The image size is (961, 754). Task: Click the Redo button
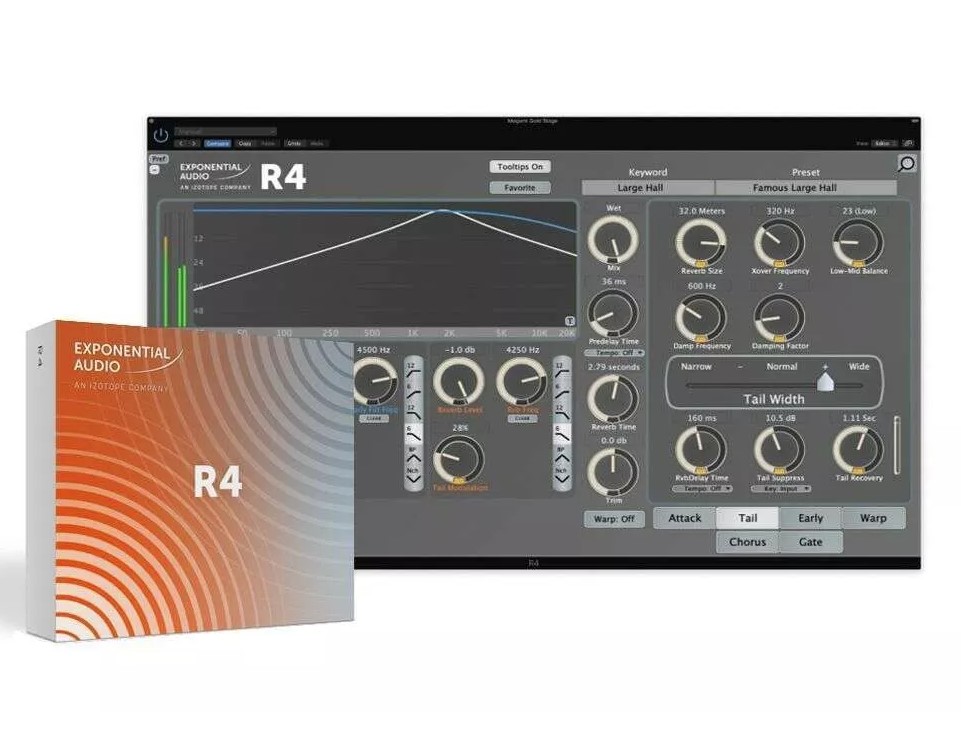coord(317,143)
